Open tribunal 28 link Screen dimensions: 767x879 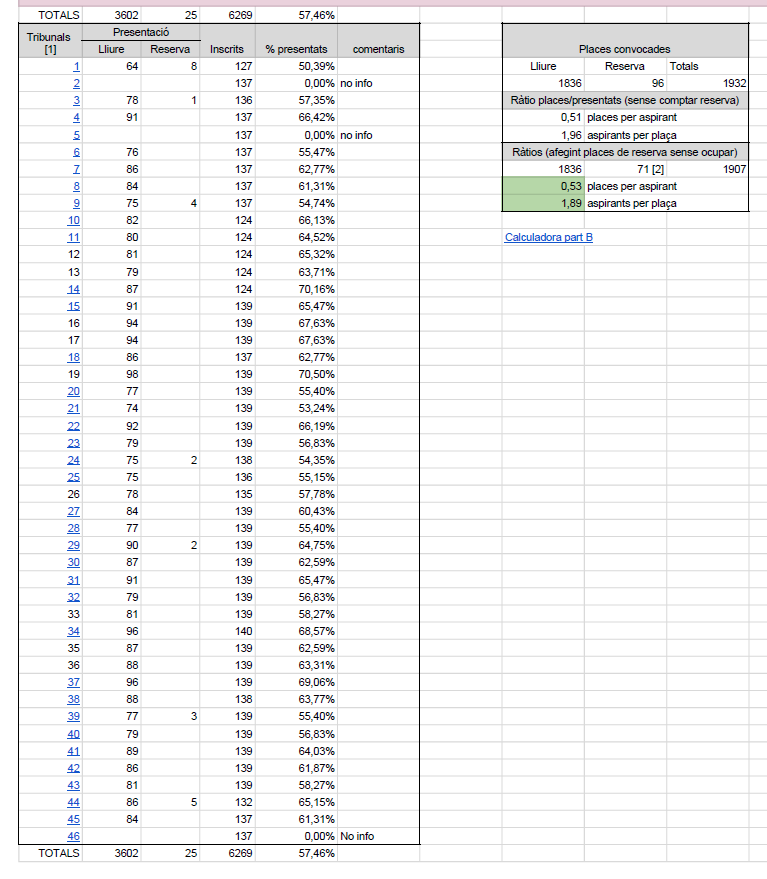pos(73,528)
